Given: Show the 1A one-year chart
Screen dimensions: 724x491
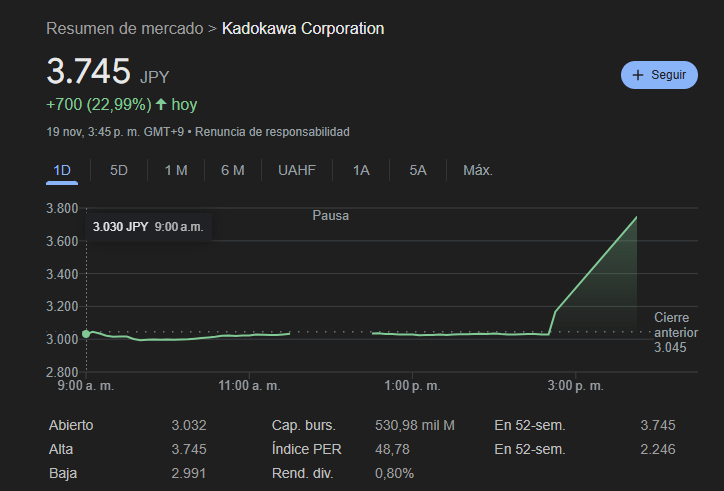Looking at the screenshot, I should click(x=361, y=170).
